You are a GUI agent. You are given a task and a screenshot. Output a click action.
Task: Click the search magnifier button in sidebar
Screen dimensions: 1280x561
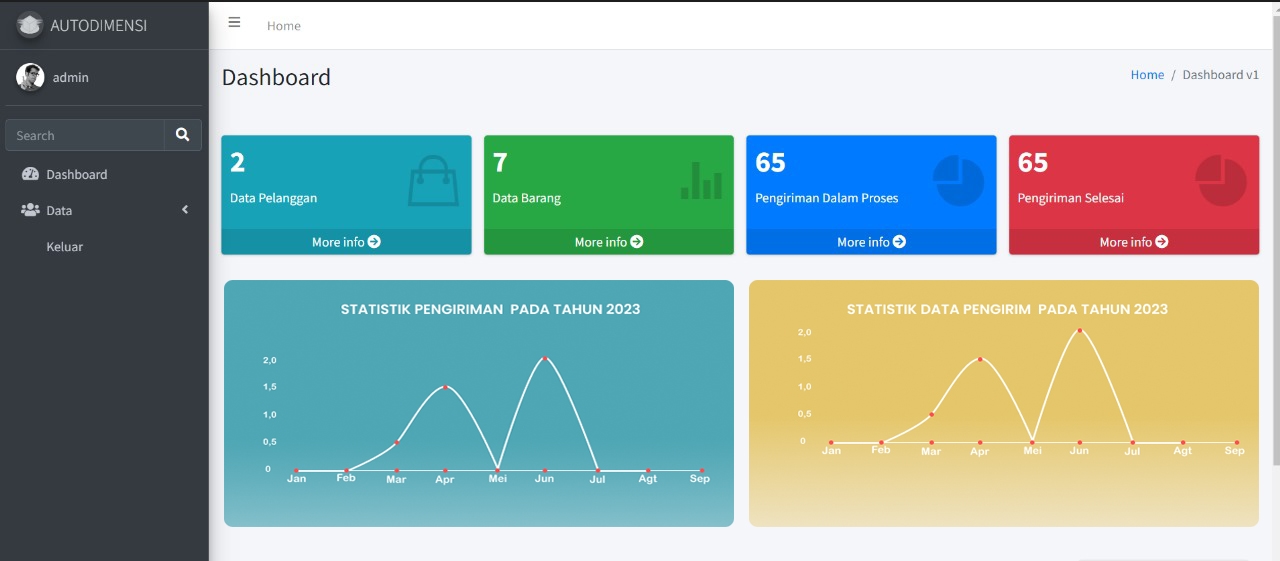click(x=182, y=135)
